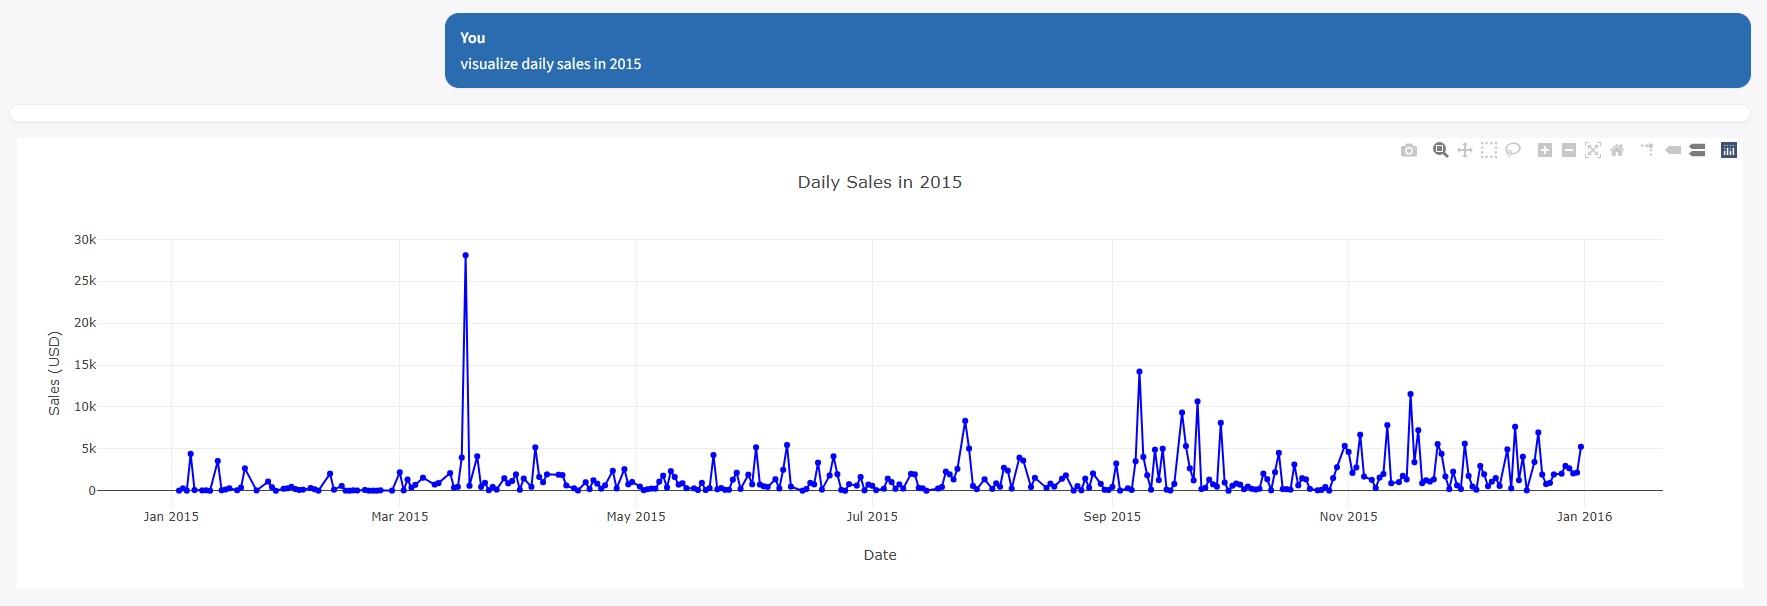Viewport: 1767px width, 606px height.
Task: Autoscale the chart axes
Action: [1593, 150]
